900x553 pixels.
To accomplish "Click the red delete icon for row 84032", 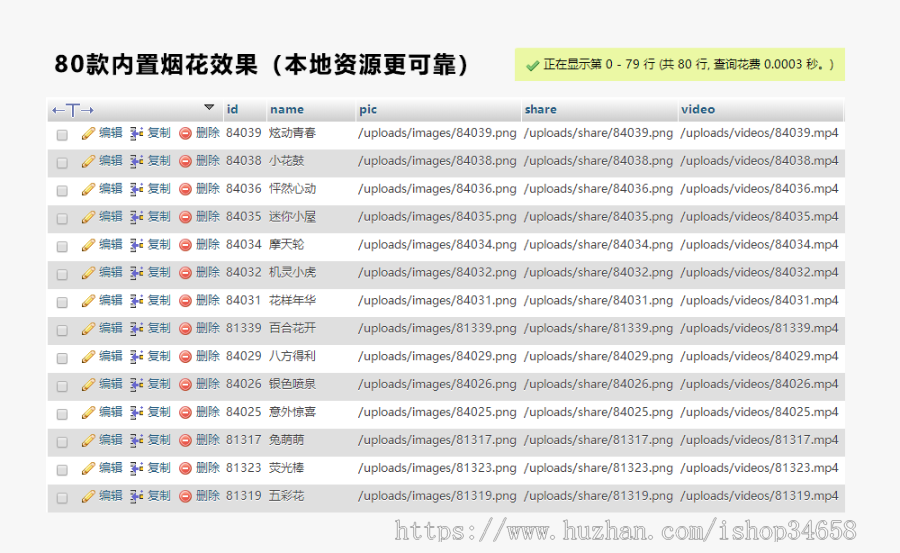I will [185, 273].
